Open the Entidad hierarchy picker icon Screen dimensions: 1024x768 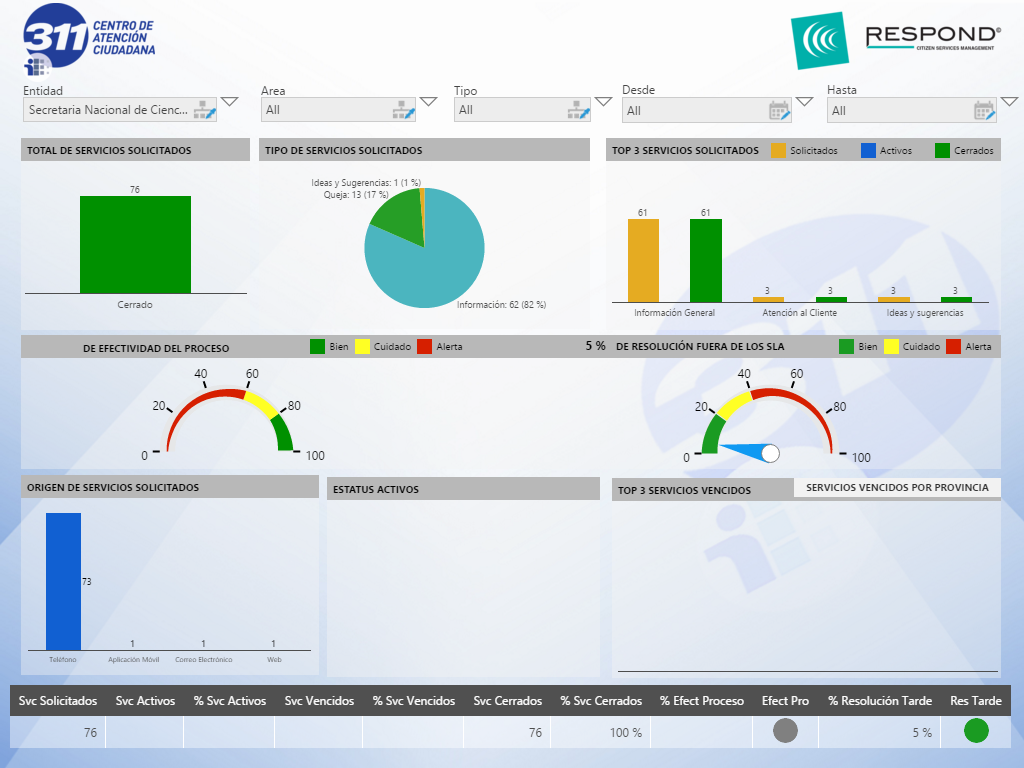pyautogui.click(x=205, y=110)
